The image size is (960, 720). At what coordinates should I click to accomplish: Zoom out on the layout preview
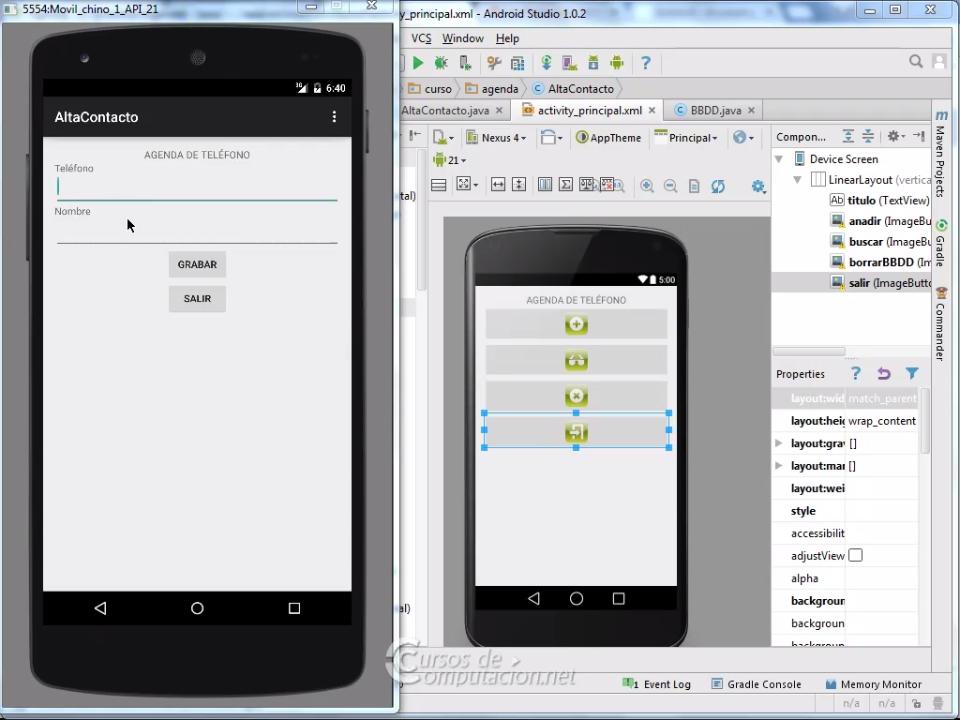point(670,186)
